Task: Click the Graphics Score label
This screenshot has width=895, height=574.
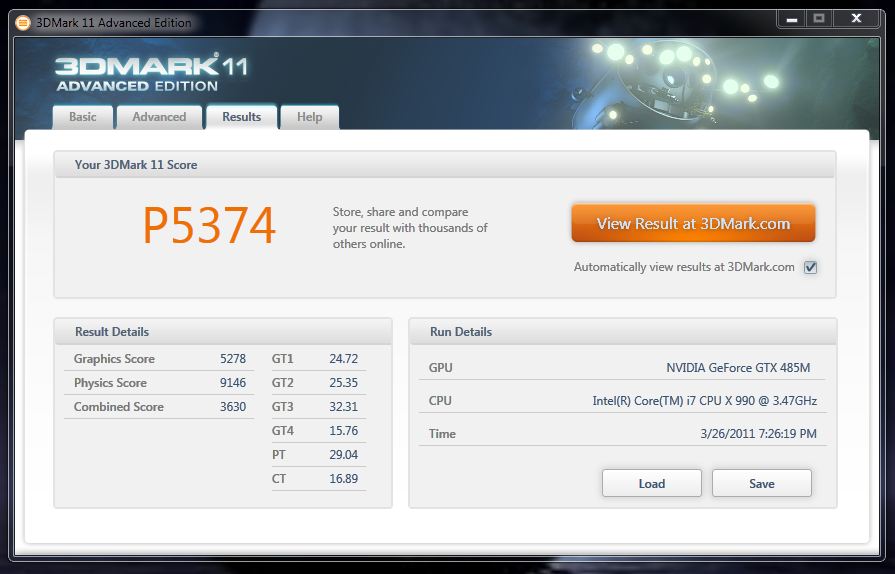Action: pos(114,359)
